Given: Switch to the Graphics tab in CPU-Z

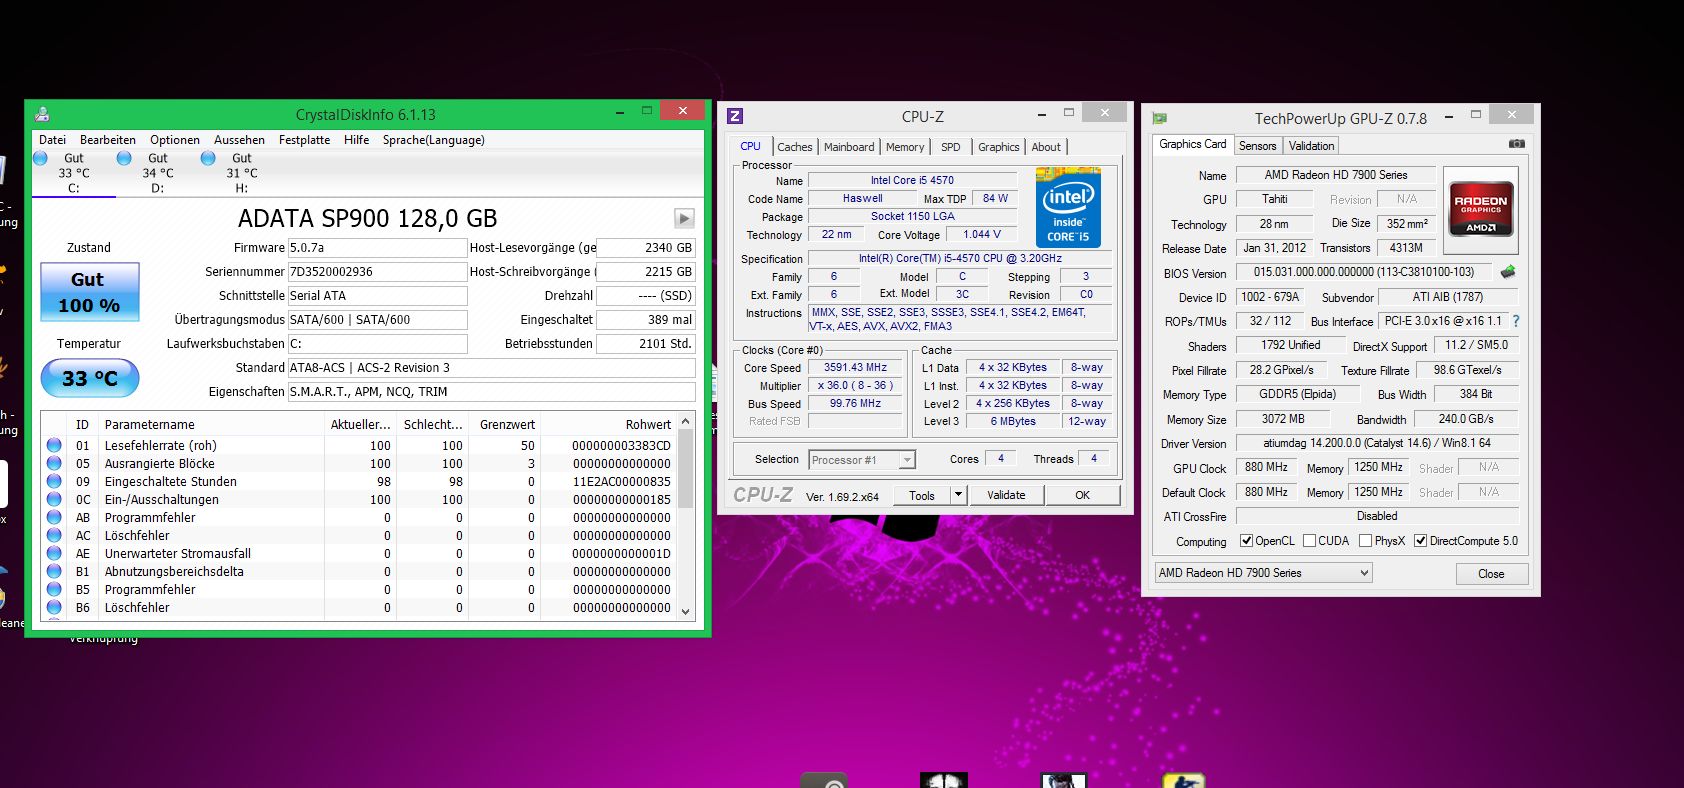Looking at the screenshot, I should pyautogui.click(x=999, y=147).
